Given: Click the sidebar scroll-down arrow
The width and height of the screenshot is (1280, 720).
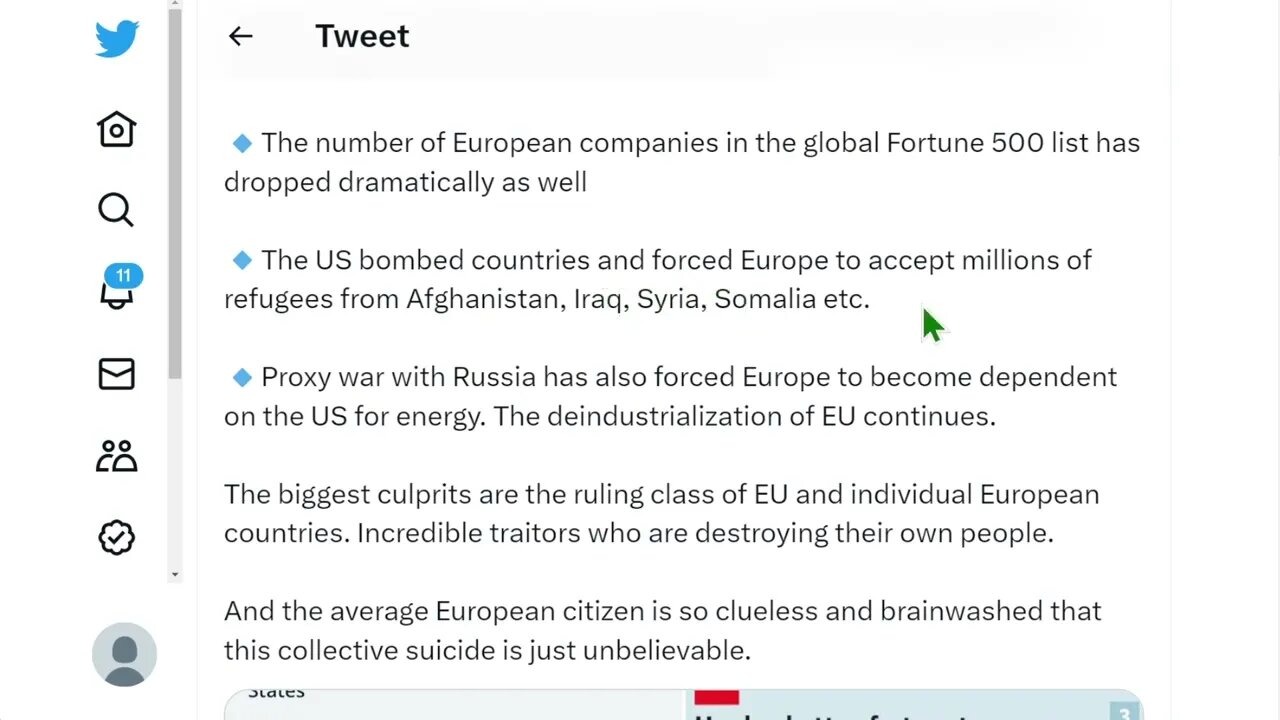Looking at the screenshot, I should (175, 574).
